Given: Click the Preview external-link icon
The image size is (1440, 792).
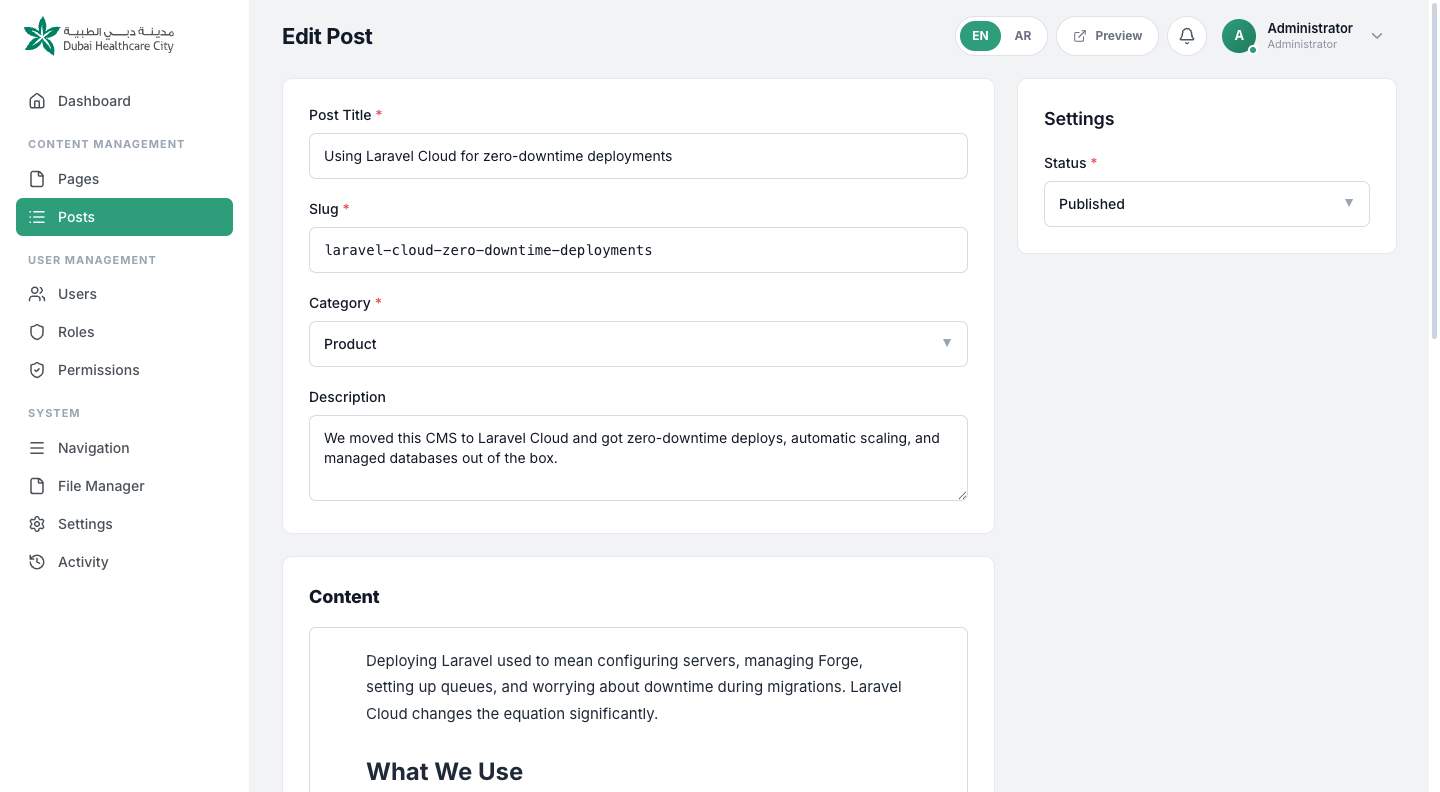Looking at the screenshot, I should 1080,36.
